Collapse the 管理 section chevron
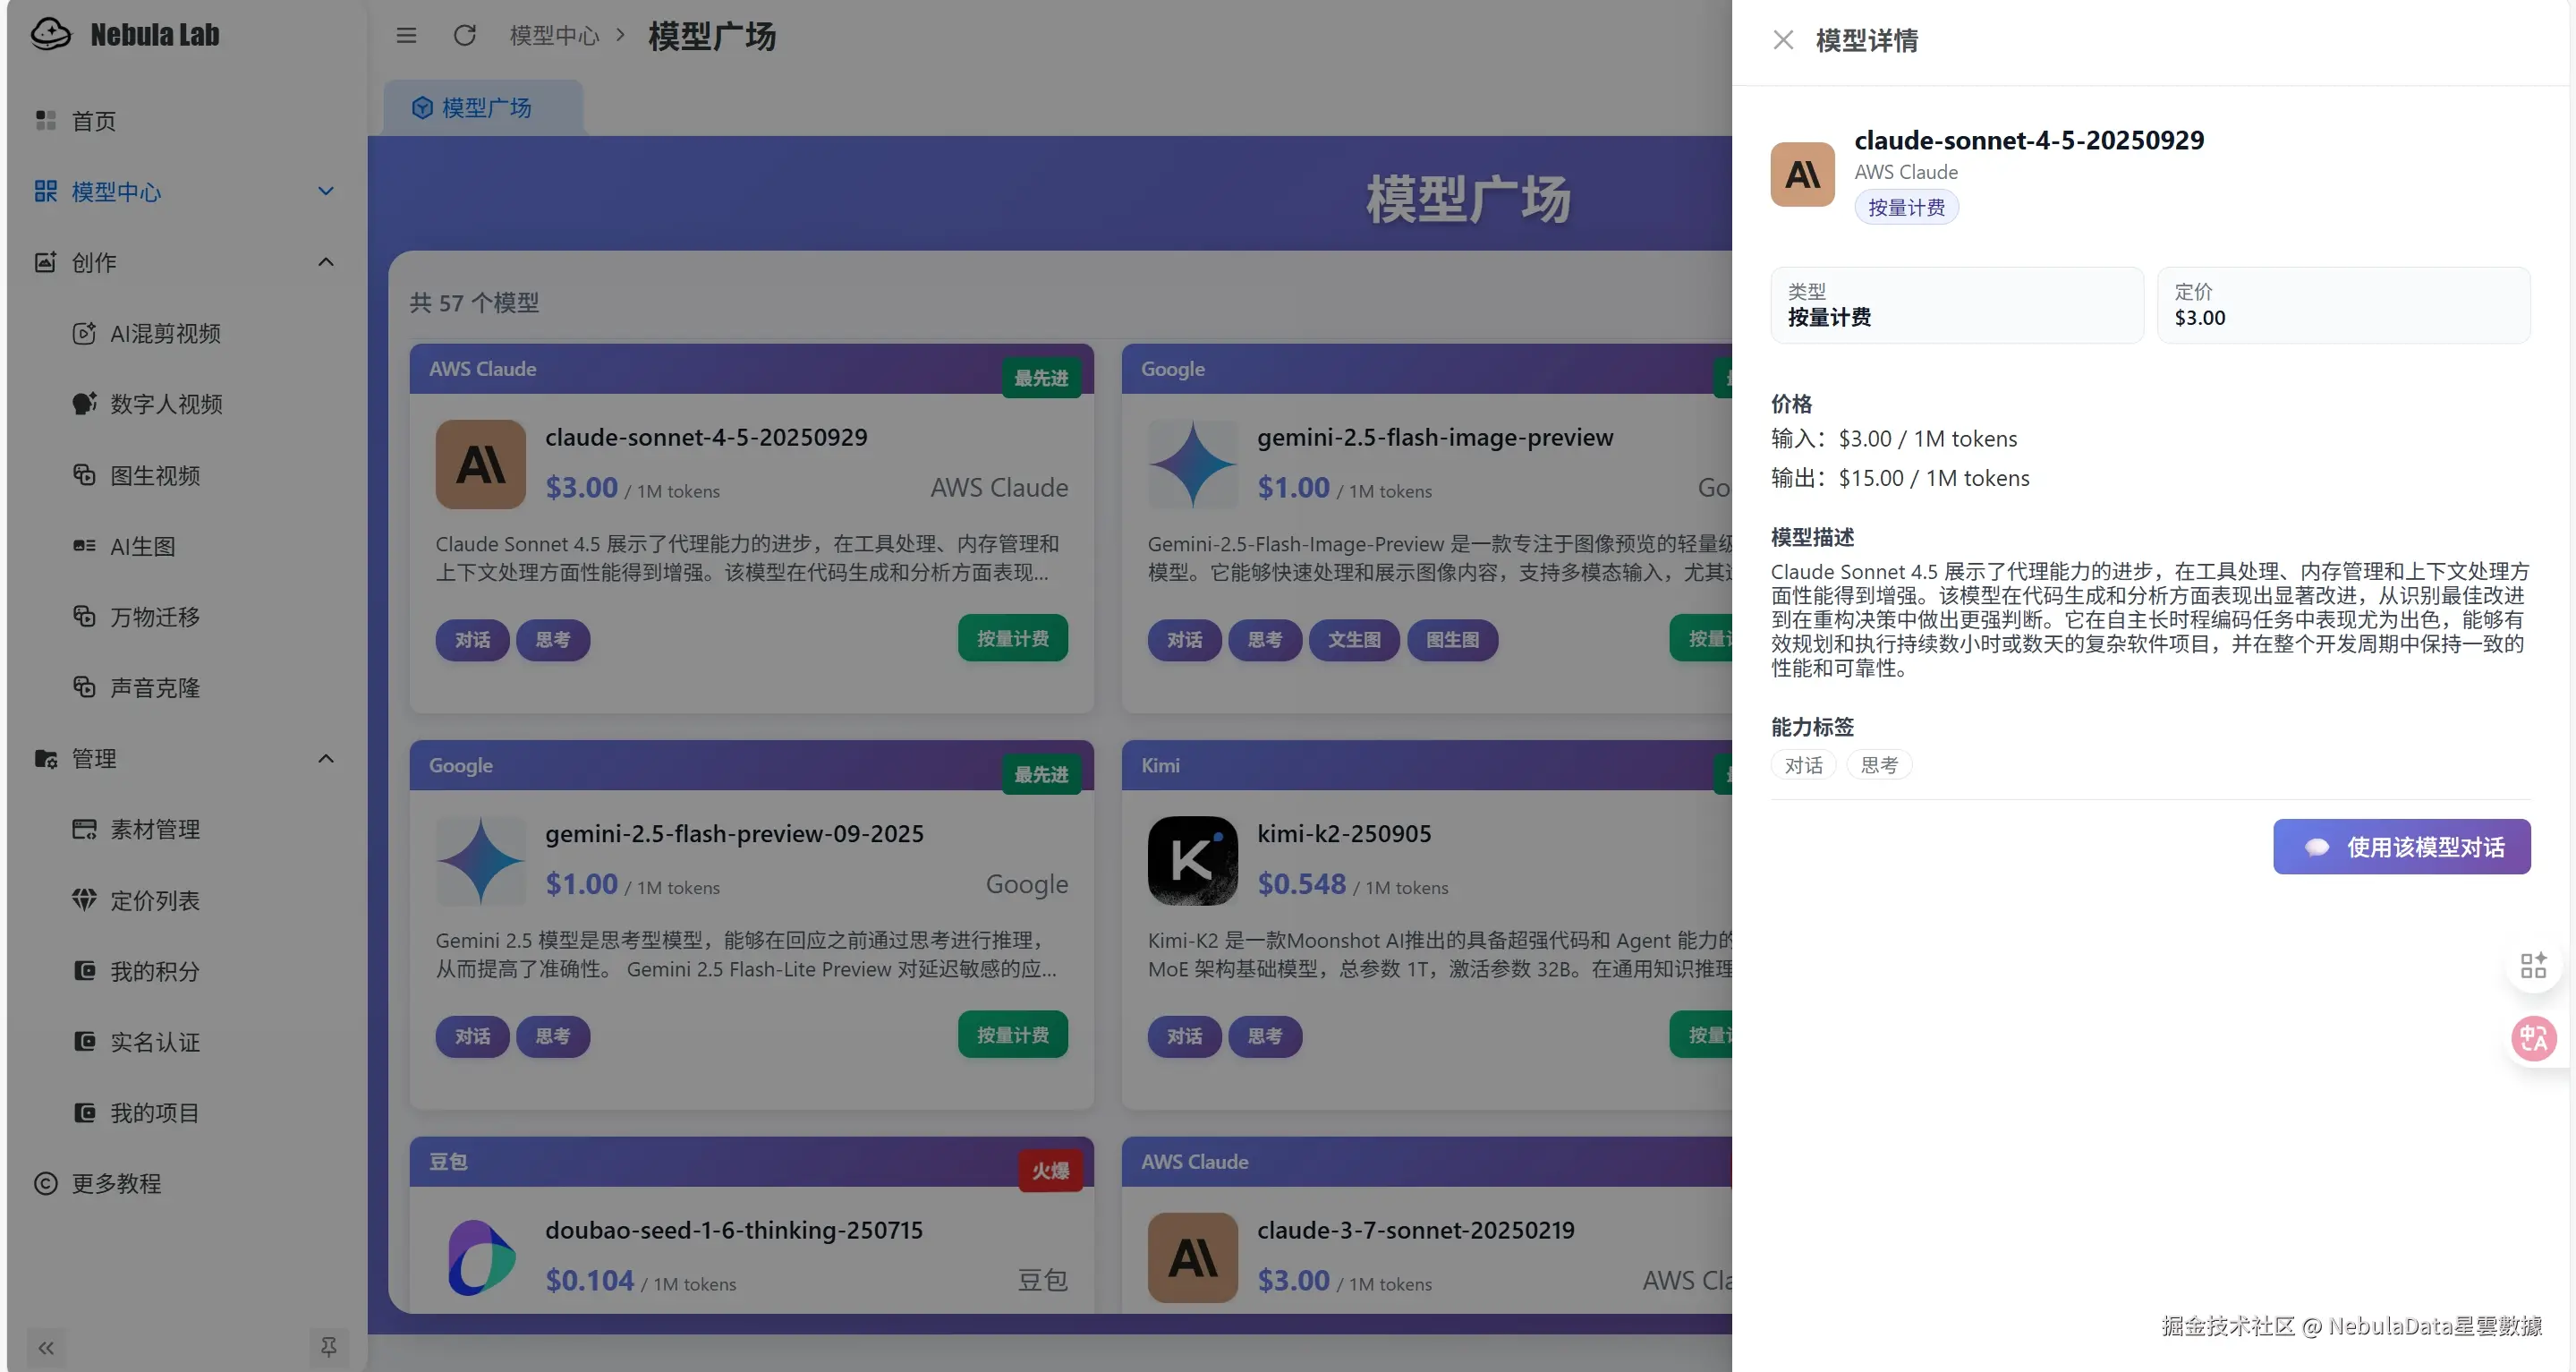This screenshot has height=1372, width=2576. click(326, 758)
